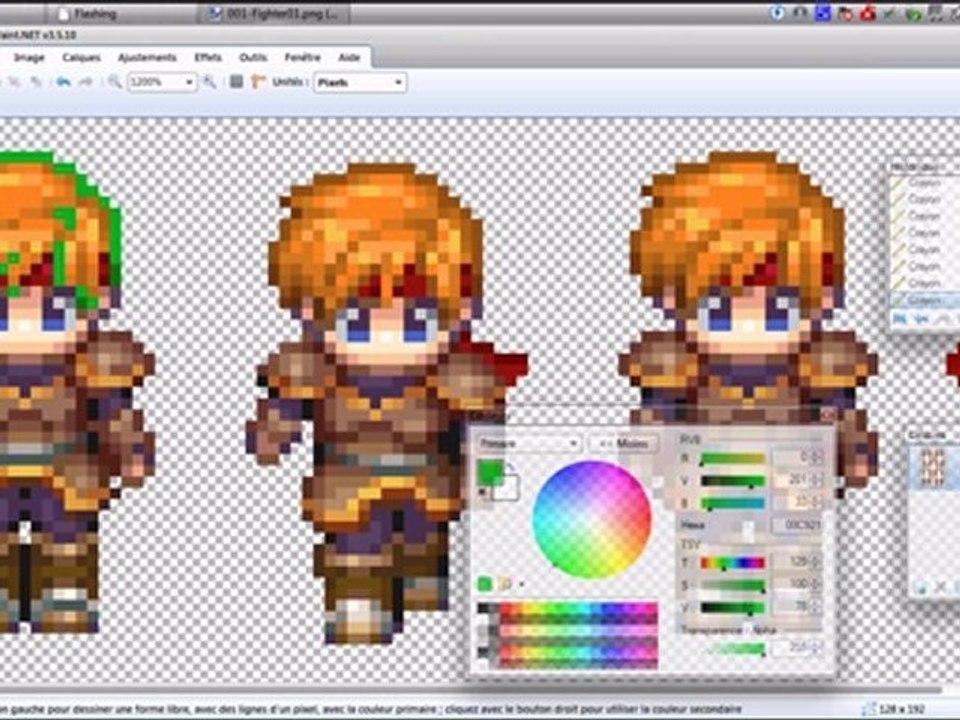The height and width of the screenshot is (720, 960).
Task: Click the swap colors arrow icon
Action: [512, 468]
